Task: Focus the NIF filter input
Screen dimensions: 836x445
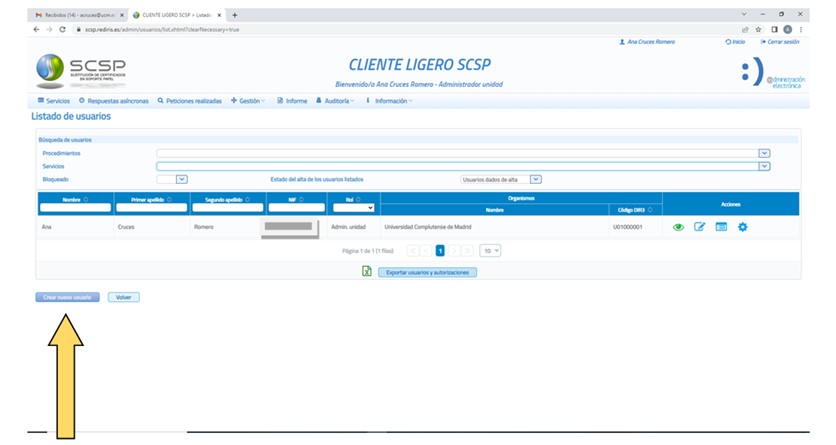Action: tap(296, 208)
